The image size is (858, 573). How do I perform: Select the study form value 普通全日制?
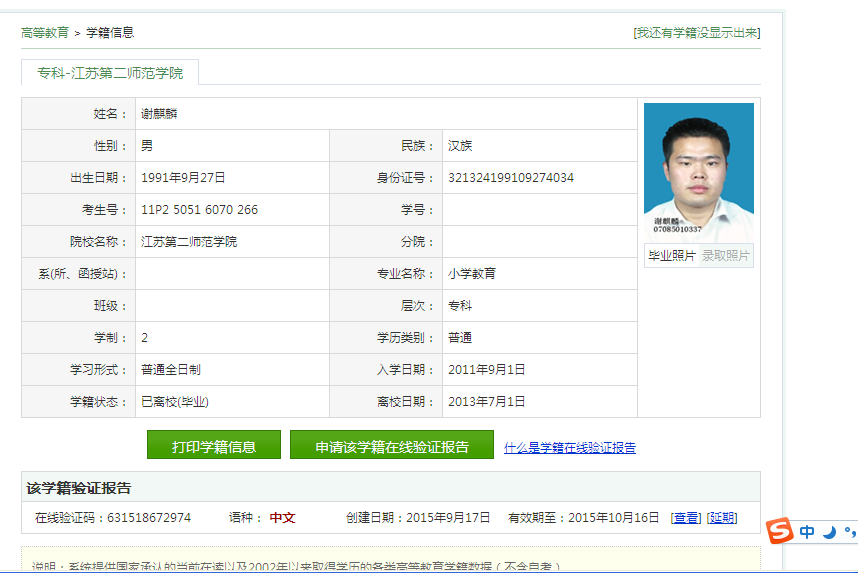click(x=171, y=370)
